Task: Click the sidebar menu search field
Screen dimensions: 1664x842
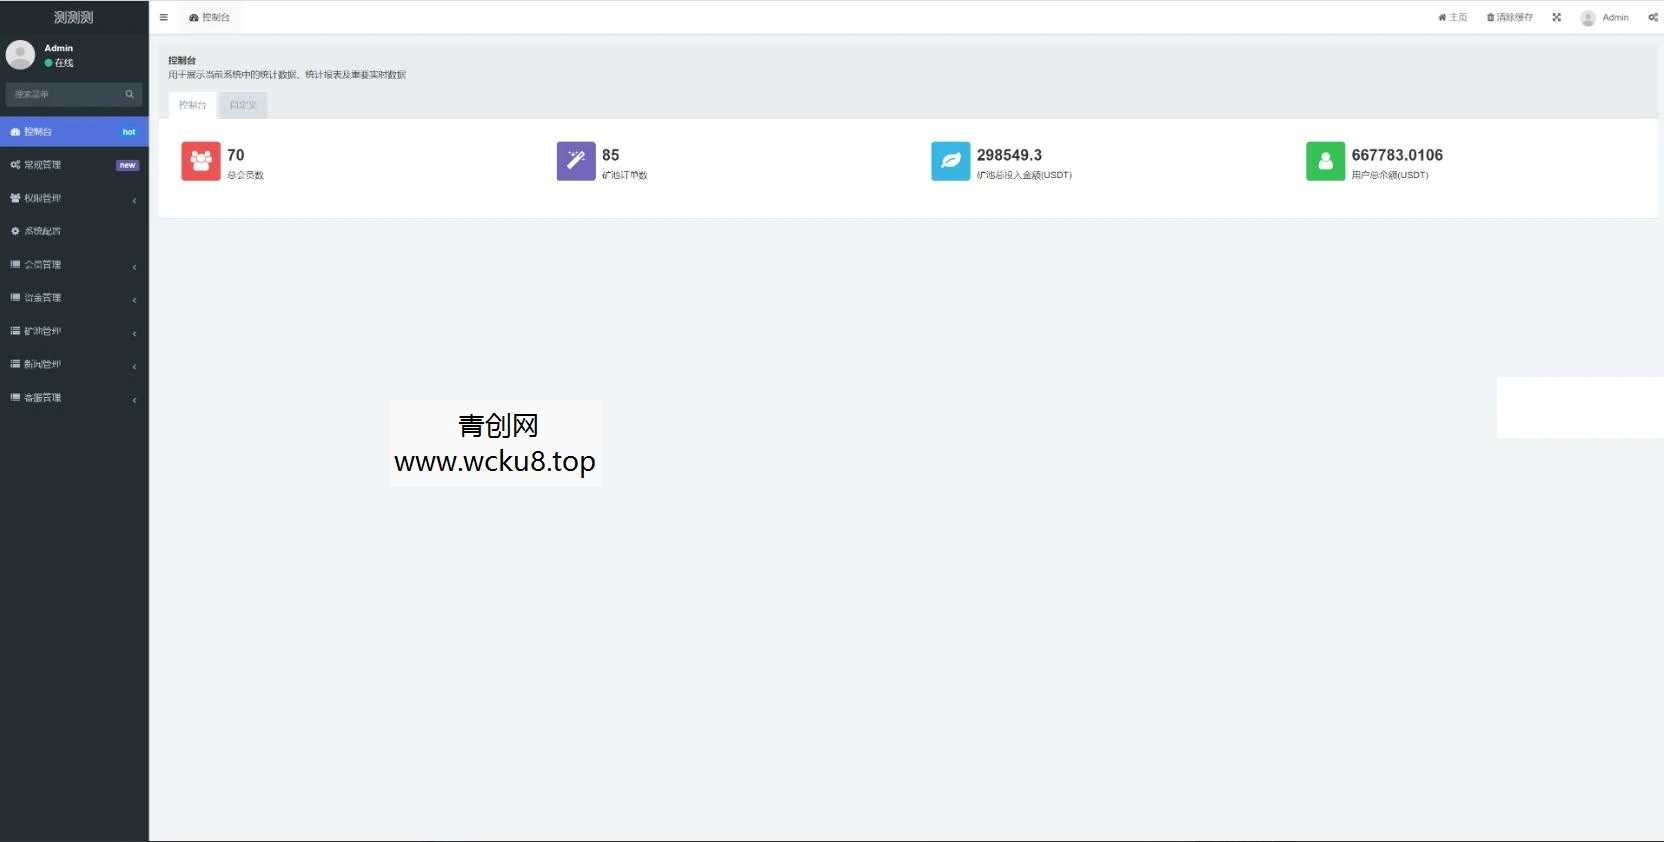Action: coord(65,94)
